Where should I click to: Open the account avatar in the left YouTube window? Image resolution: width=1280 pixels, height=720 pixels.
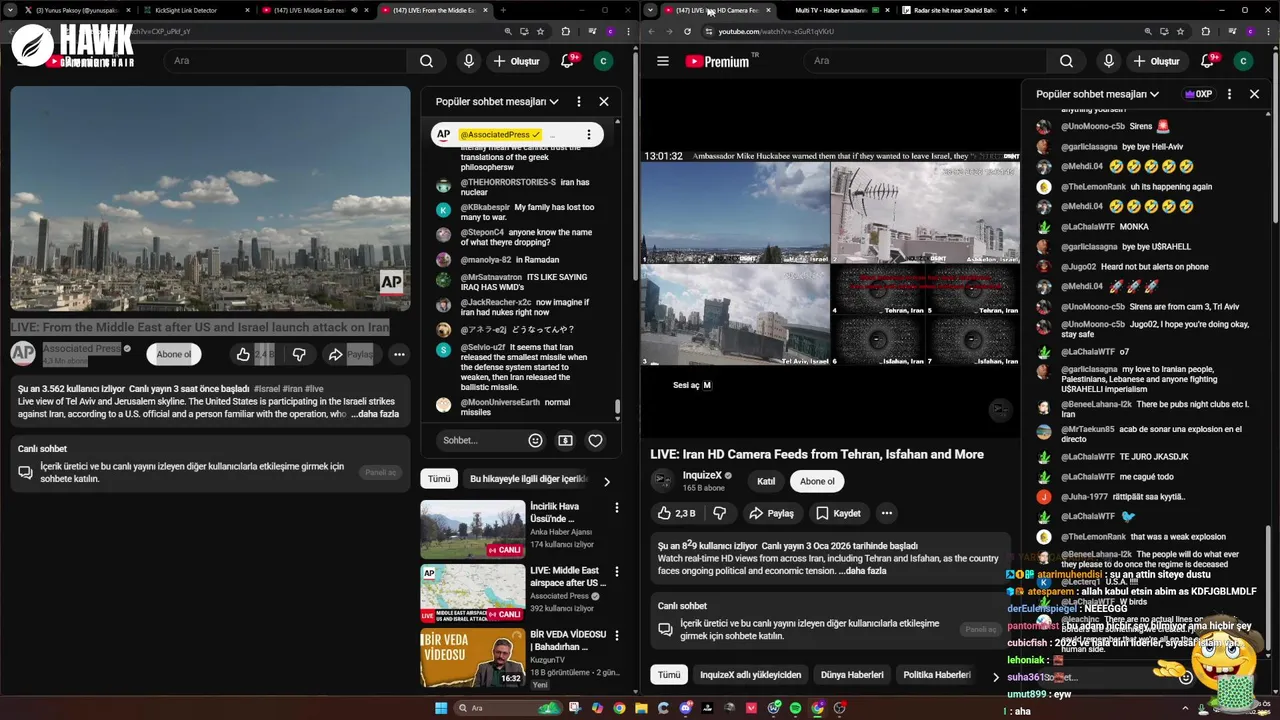tap(603, 61)
